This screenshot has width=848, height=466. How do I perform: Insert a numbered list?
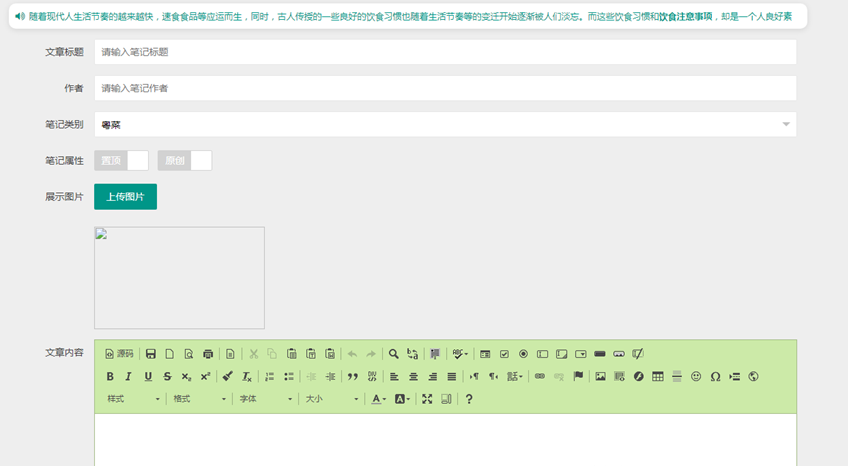click(269, 377)
